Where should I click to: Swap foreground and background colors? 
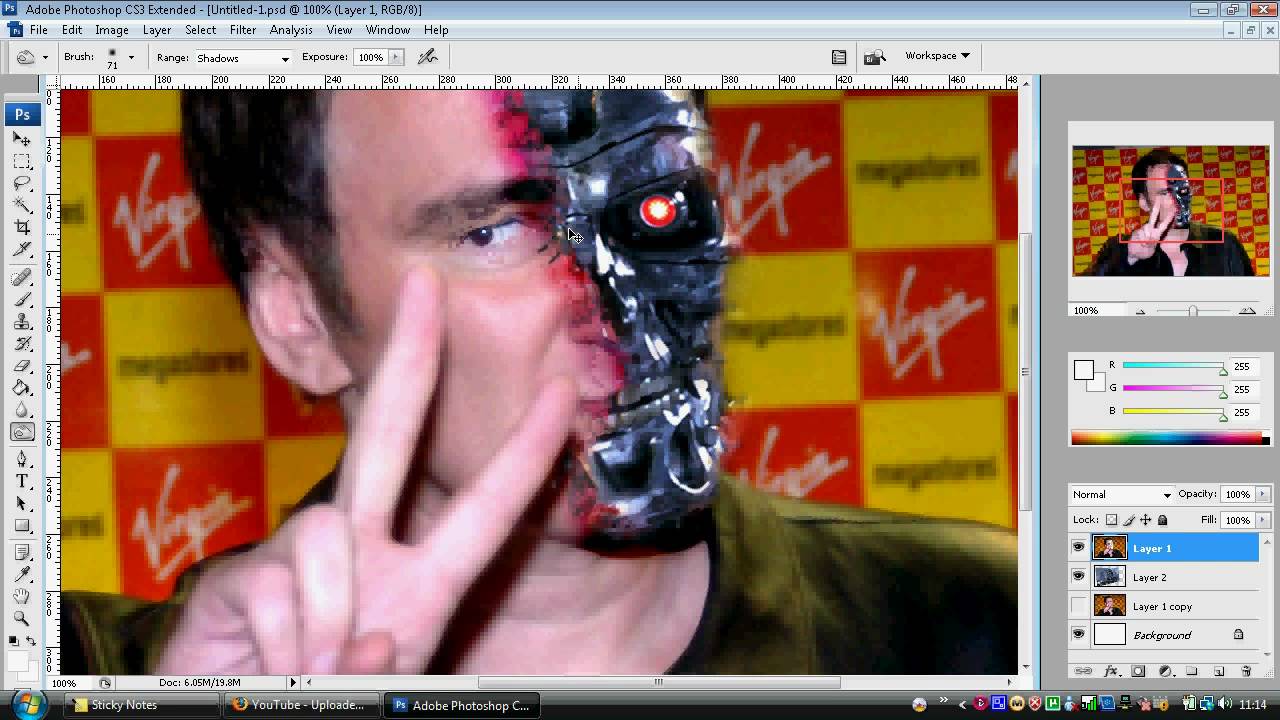point(31,641)
